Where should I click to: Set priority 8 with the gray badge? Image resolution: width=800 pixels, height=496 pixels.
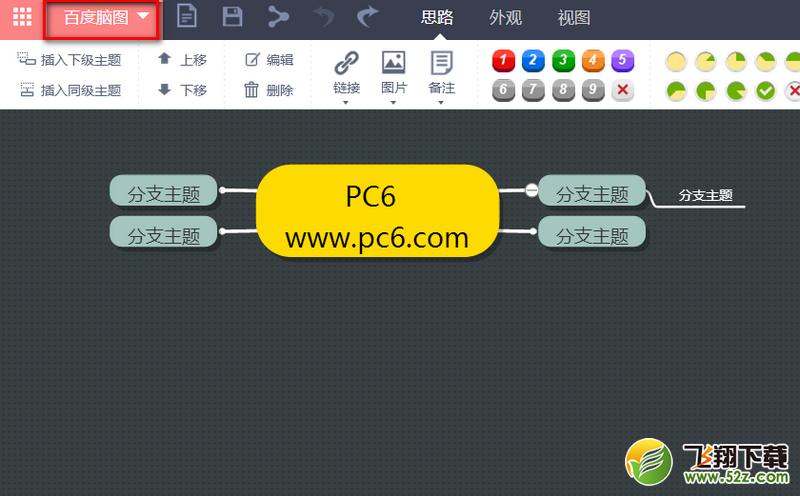pos(563,90)
